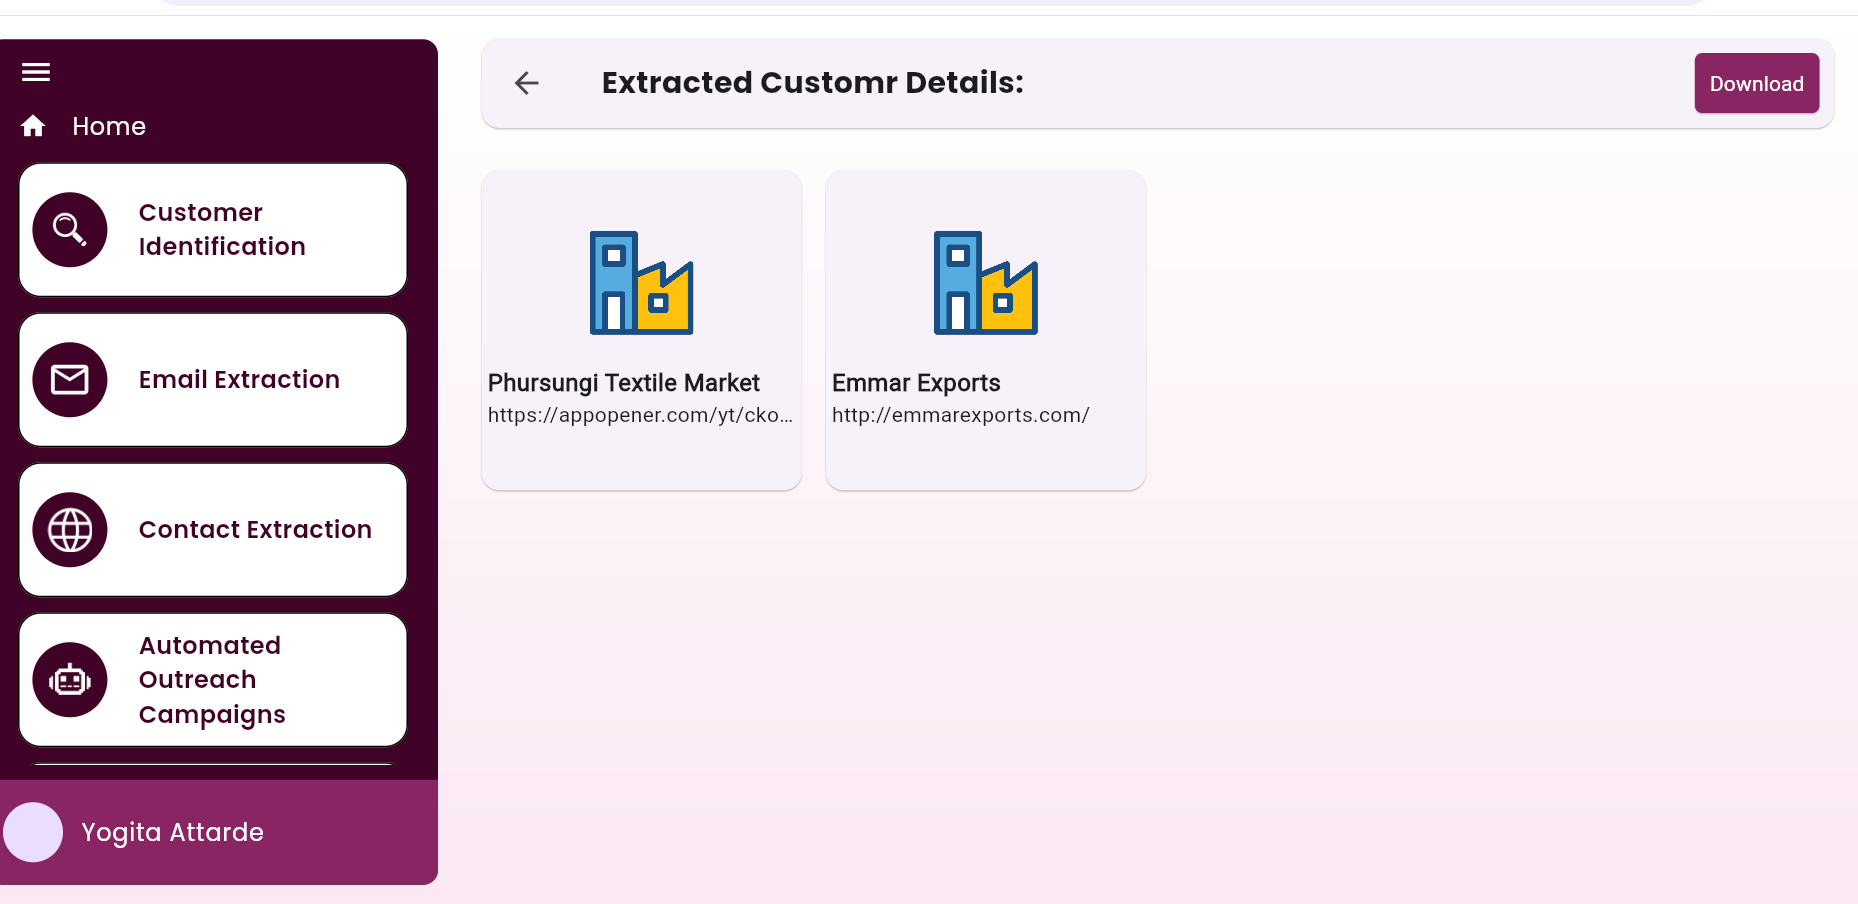Open Automated Outreach Campaigns card
The image size is (1858, 904).
(x=213, y=680)
